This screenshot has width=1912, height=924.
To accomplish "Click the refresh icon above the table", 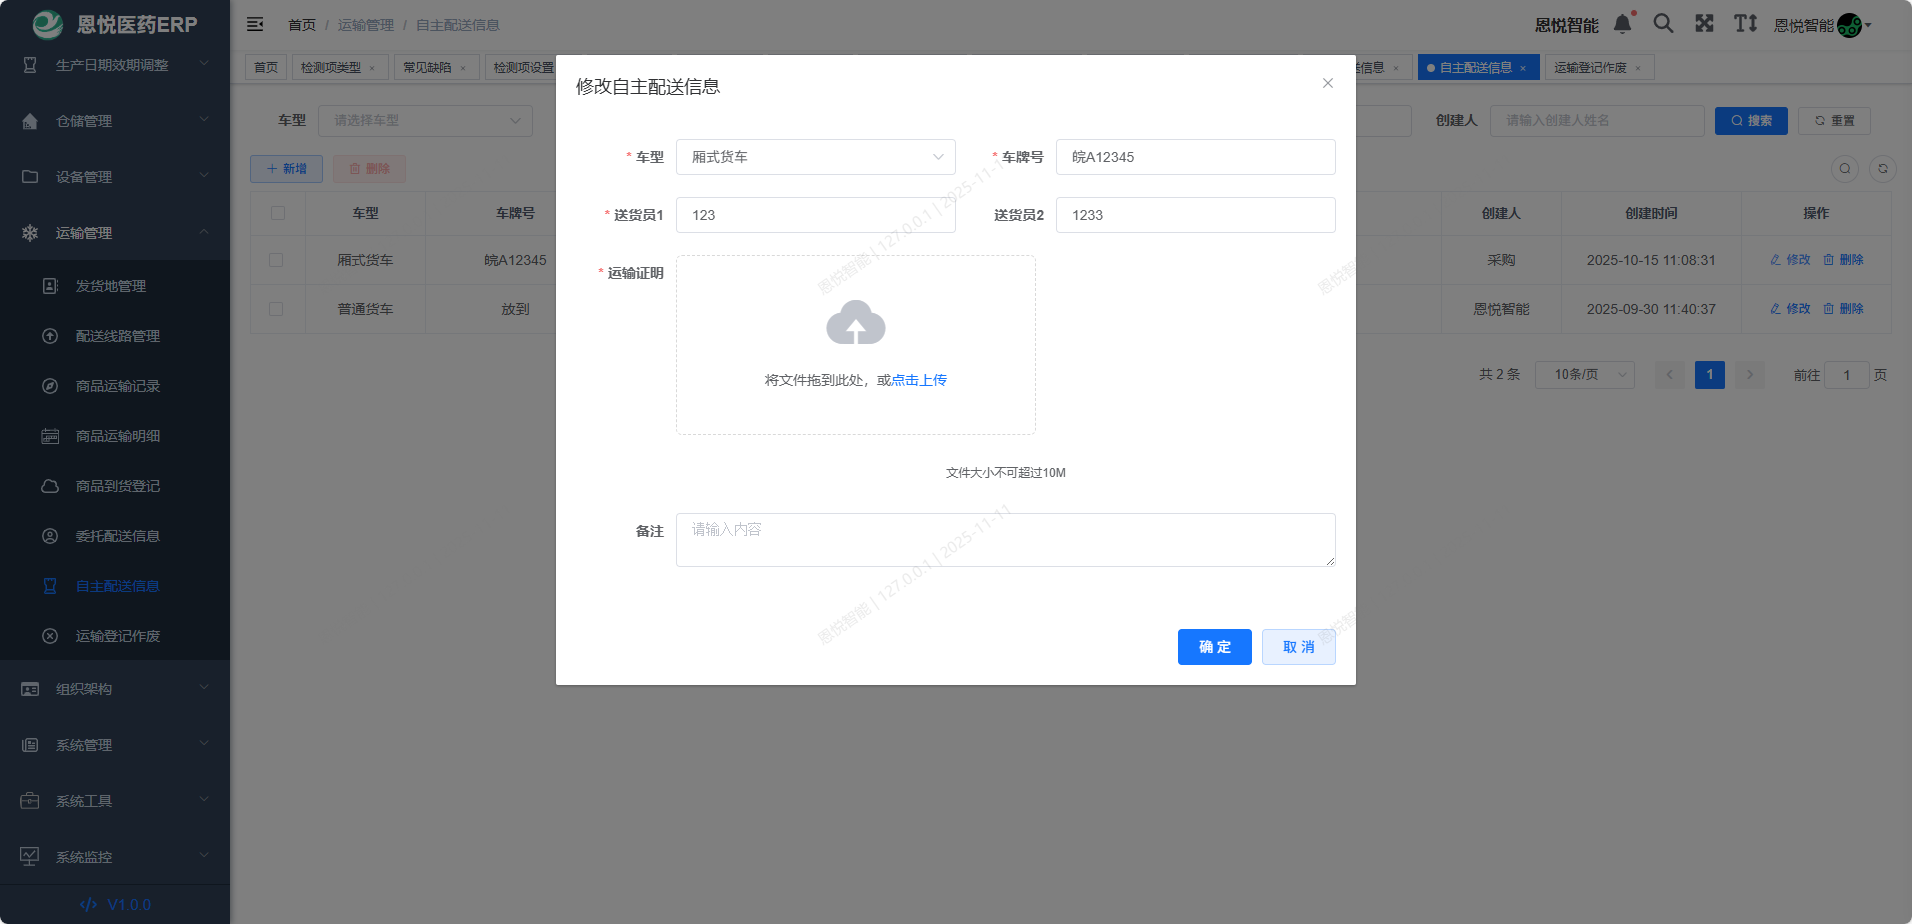I will tap(1883, 169).
